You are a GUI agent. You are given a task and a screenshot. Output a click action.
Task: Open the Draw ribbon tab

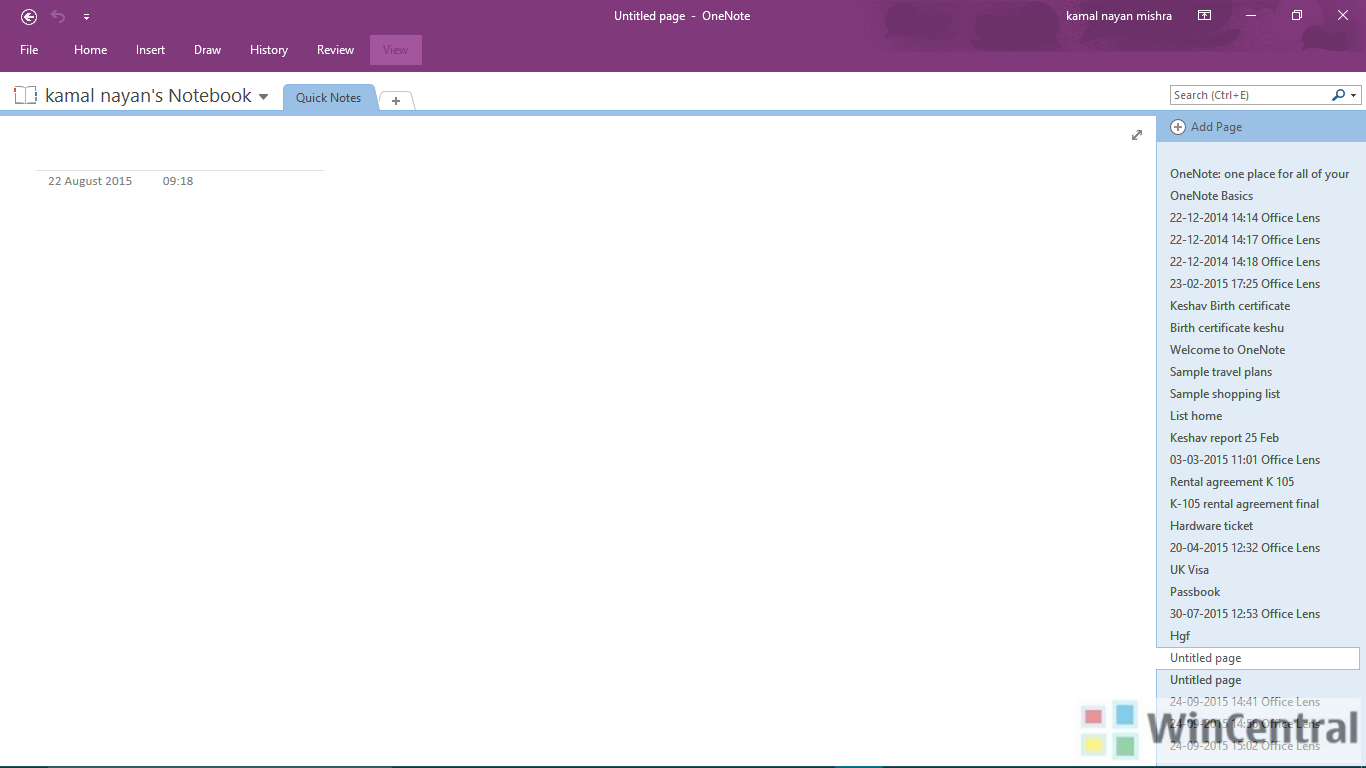(207, 49)
